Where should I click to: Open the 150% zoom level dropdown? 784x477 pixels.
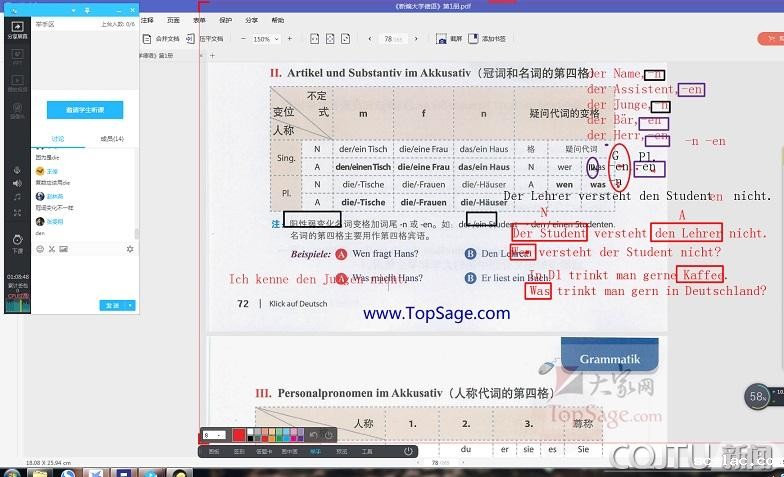pos(264,39)
